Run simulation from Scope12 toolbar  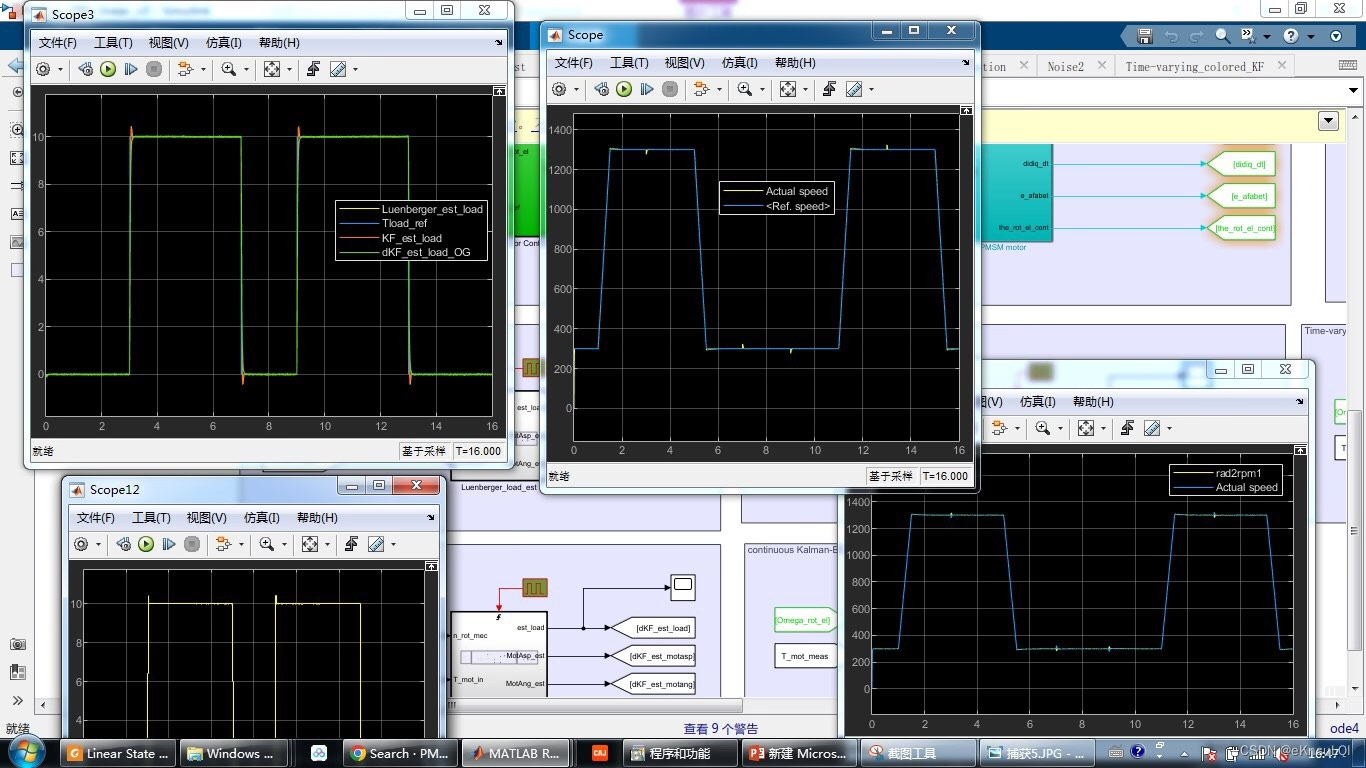pyautogui.click(x=146, y=544)
